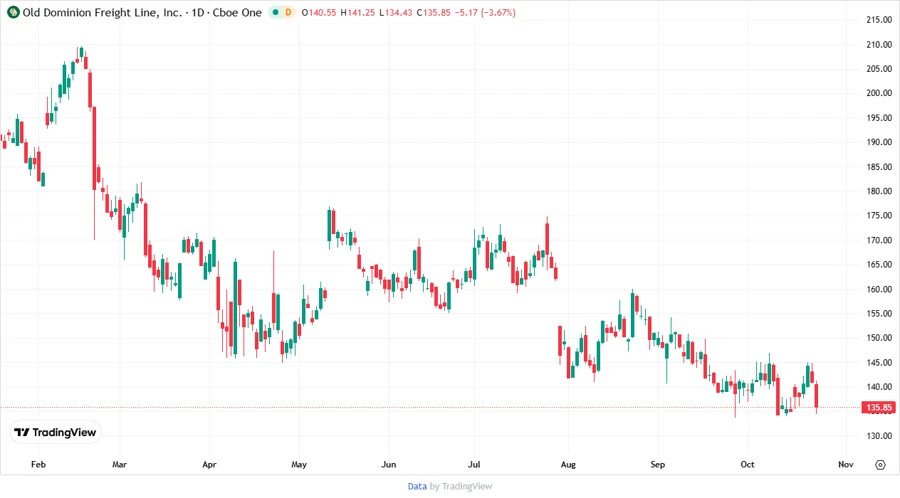Viewport: 900px width, 498px height.
Task: Click the Cboe One exchange label
Action: pos(237,13)
